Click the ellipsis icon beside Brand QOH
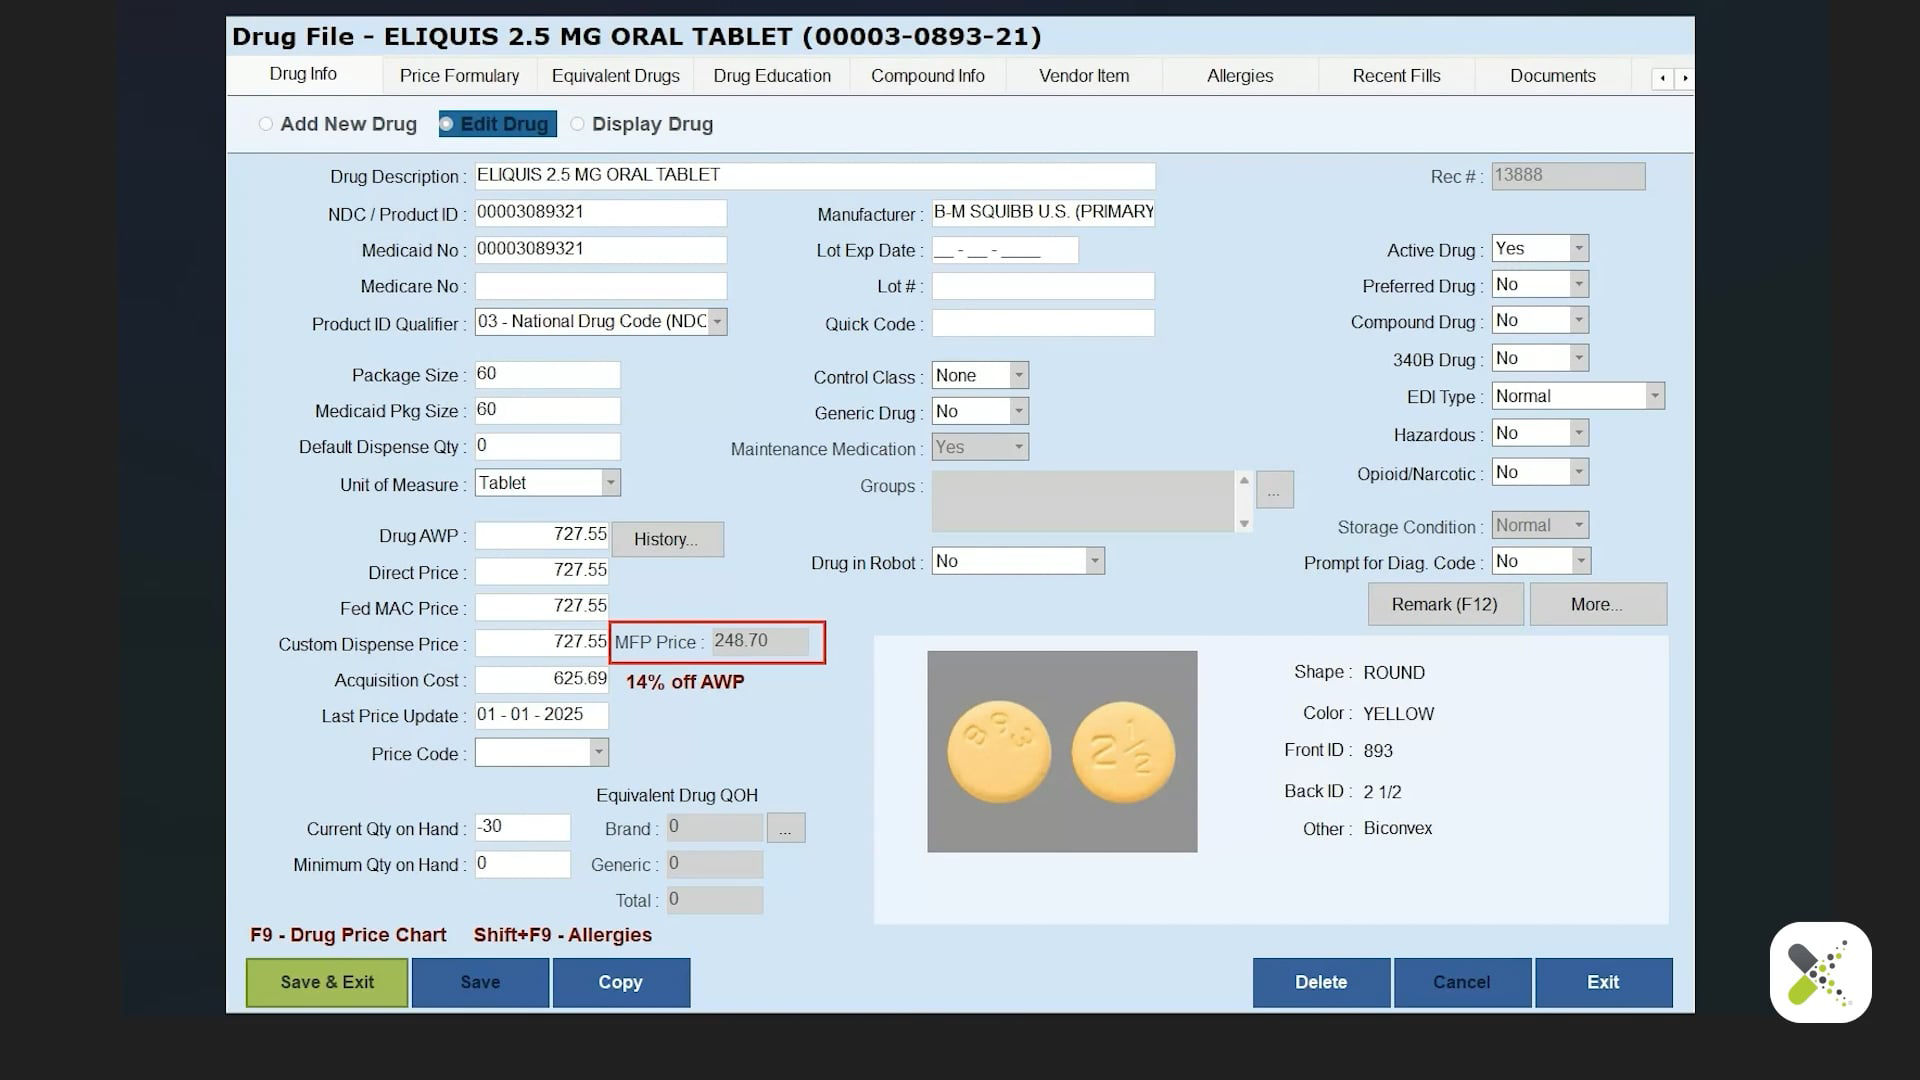Image resolution: width=1920 pixels, height=1080 pixels. pyautogui.click(x=786, y=827)
